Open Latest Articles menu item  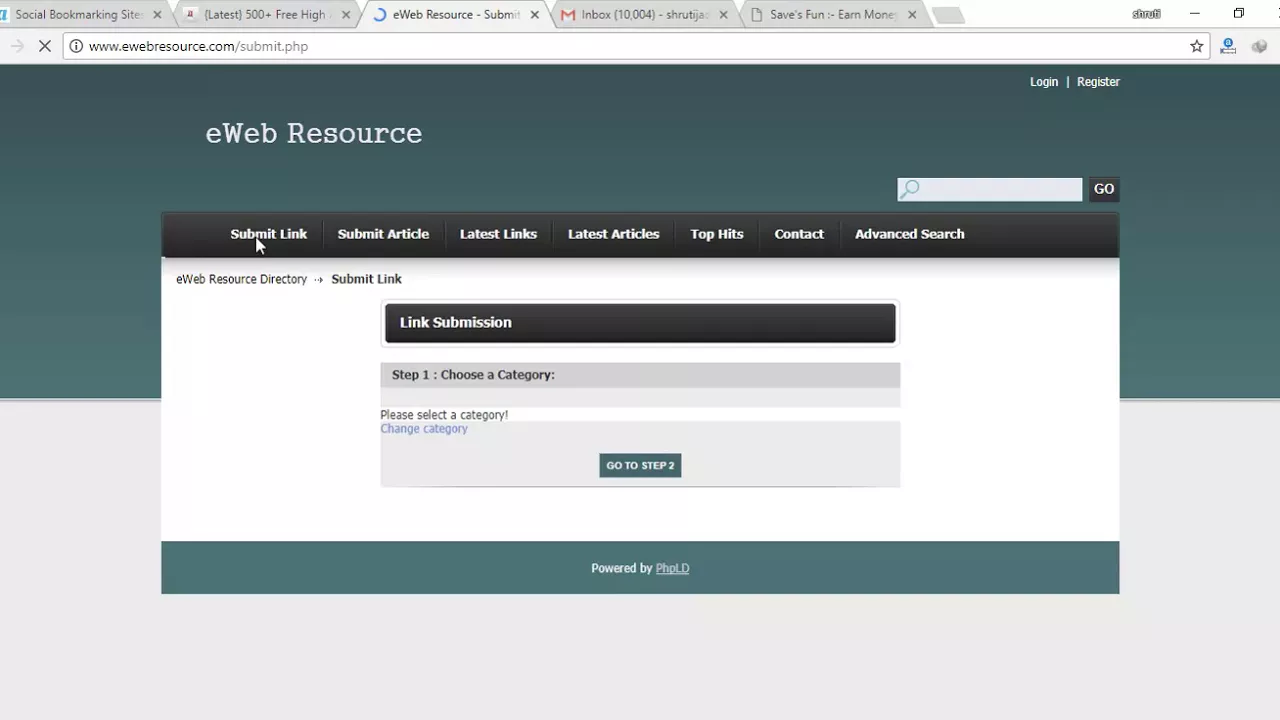(613, 234)
